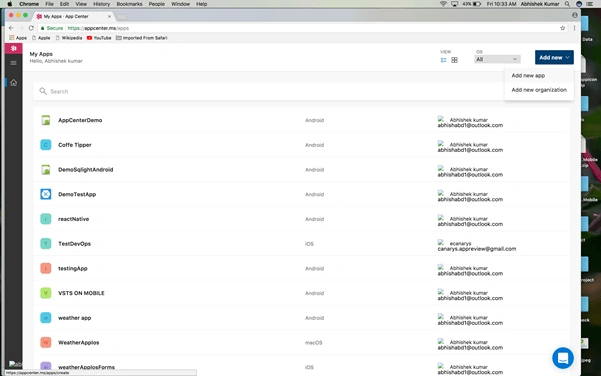Open the Bookmarks menu
Viewport: 601px width, 376px height.
[129, 4]
